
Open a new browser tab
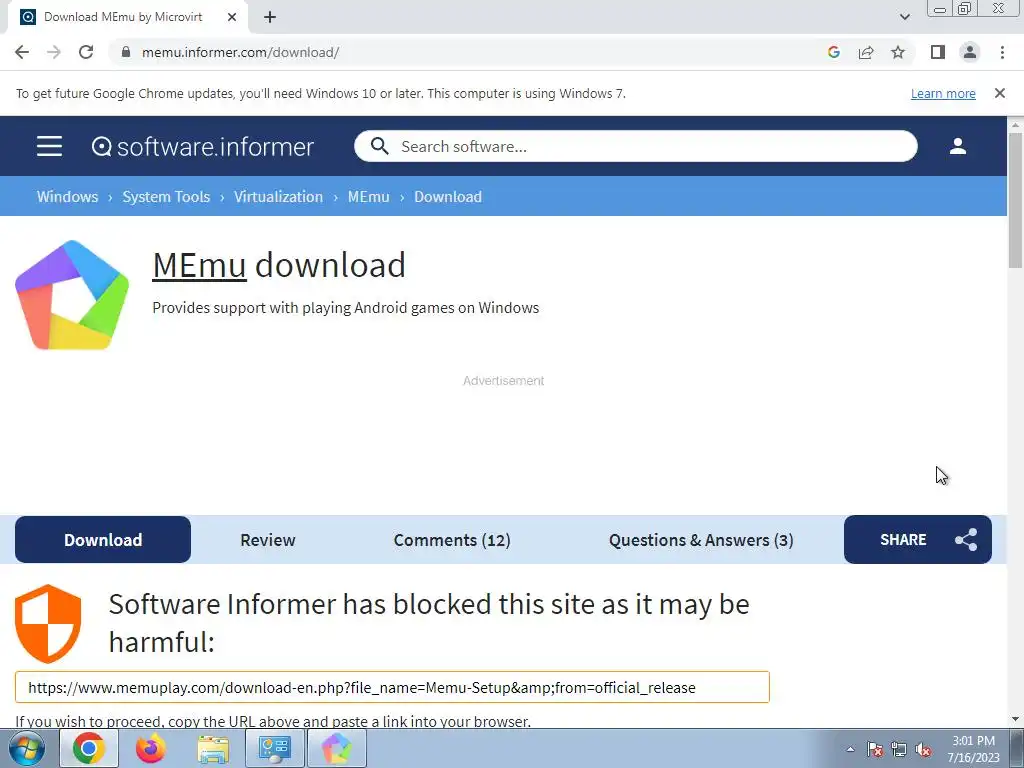coord(270,17)
